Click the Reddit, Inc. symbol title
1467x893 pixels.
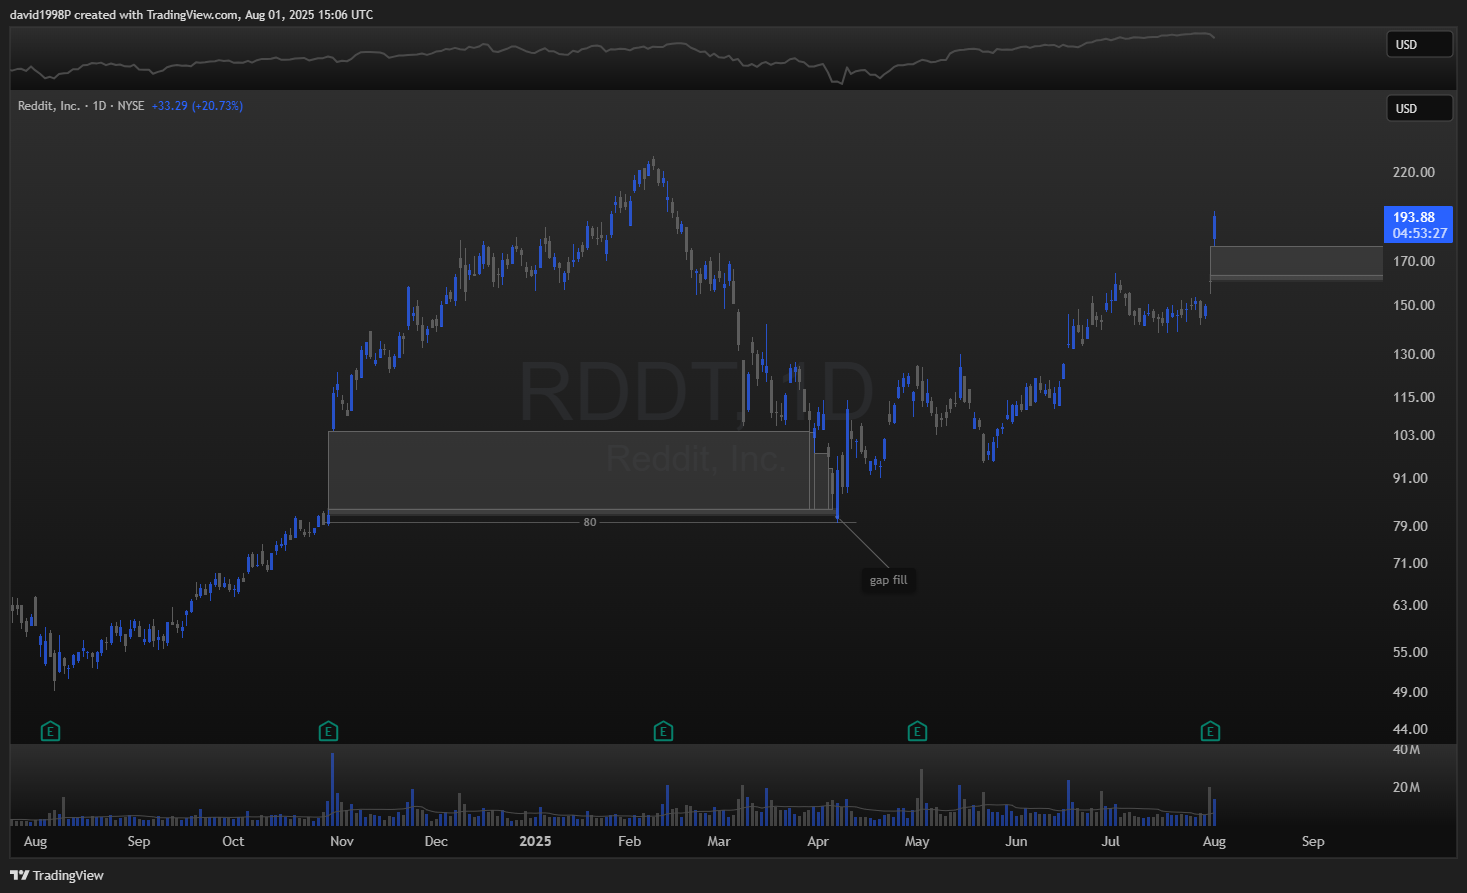[49, 106]
